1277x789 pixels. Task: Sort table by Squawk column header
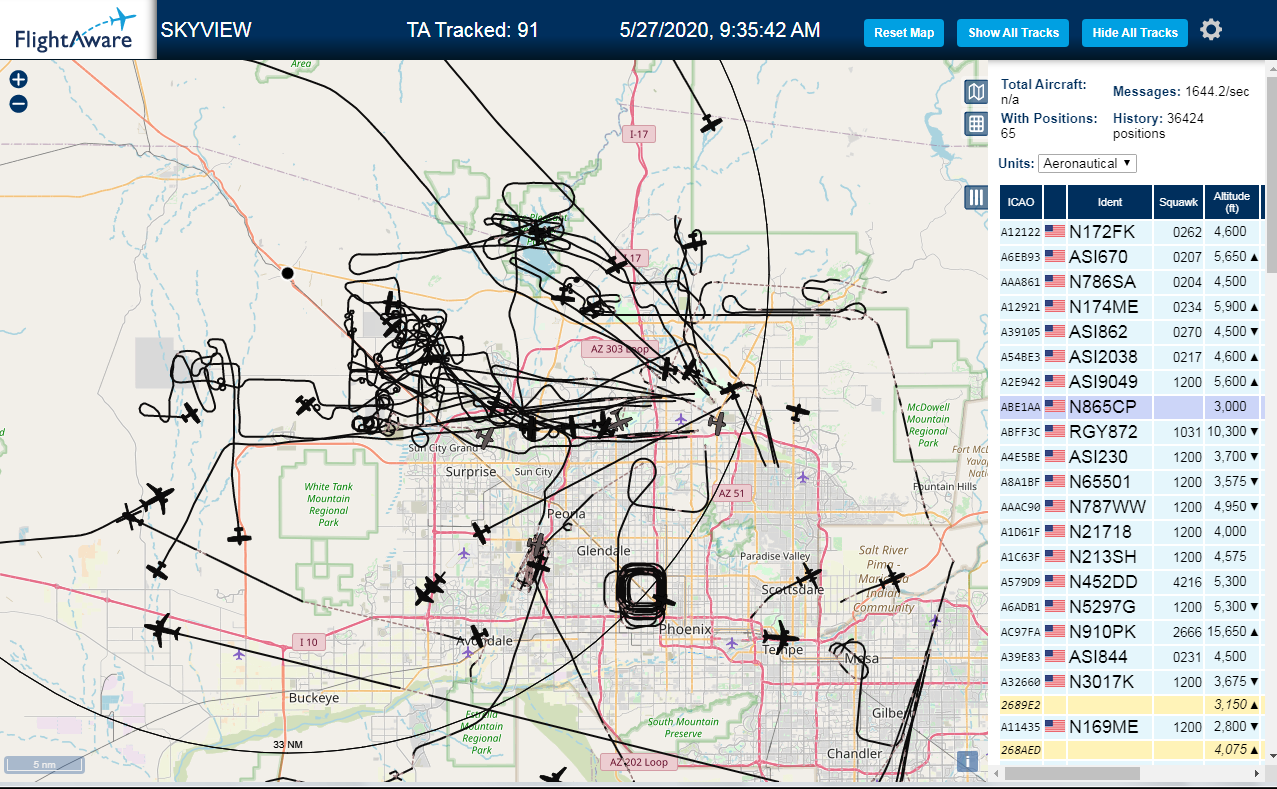click(x=1178, y=202)
